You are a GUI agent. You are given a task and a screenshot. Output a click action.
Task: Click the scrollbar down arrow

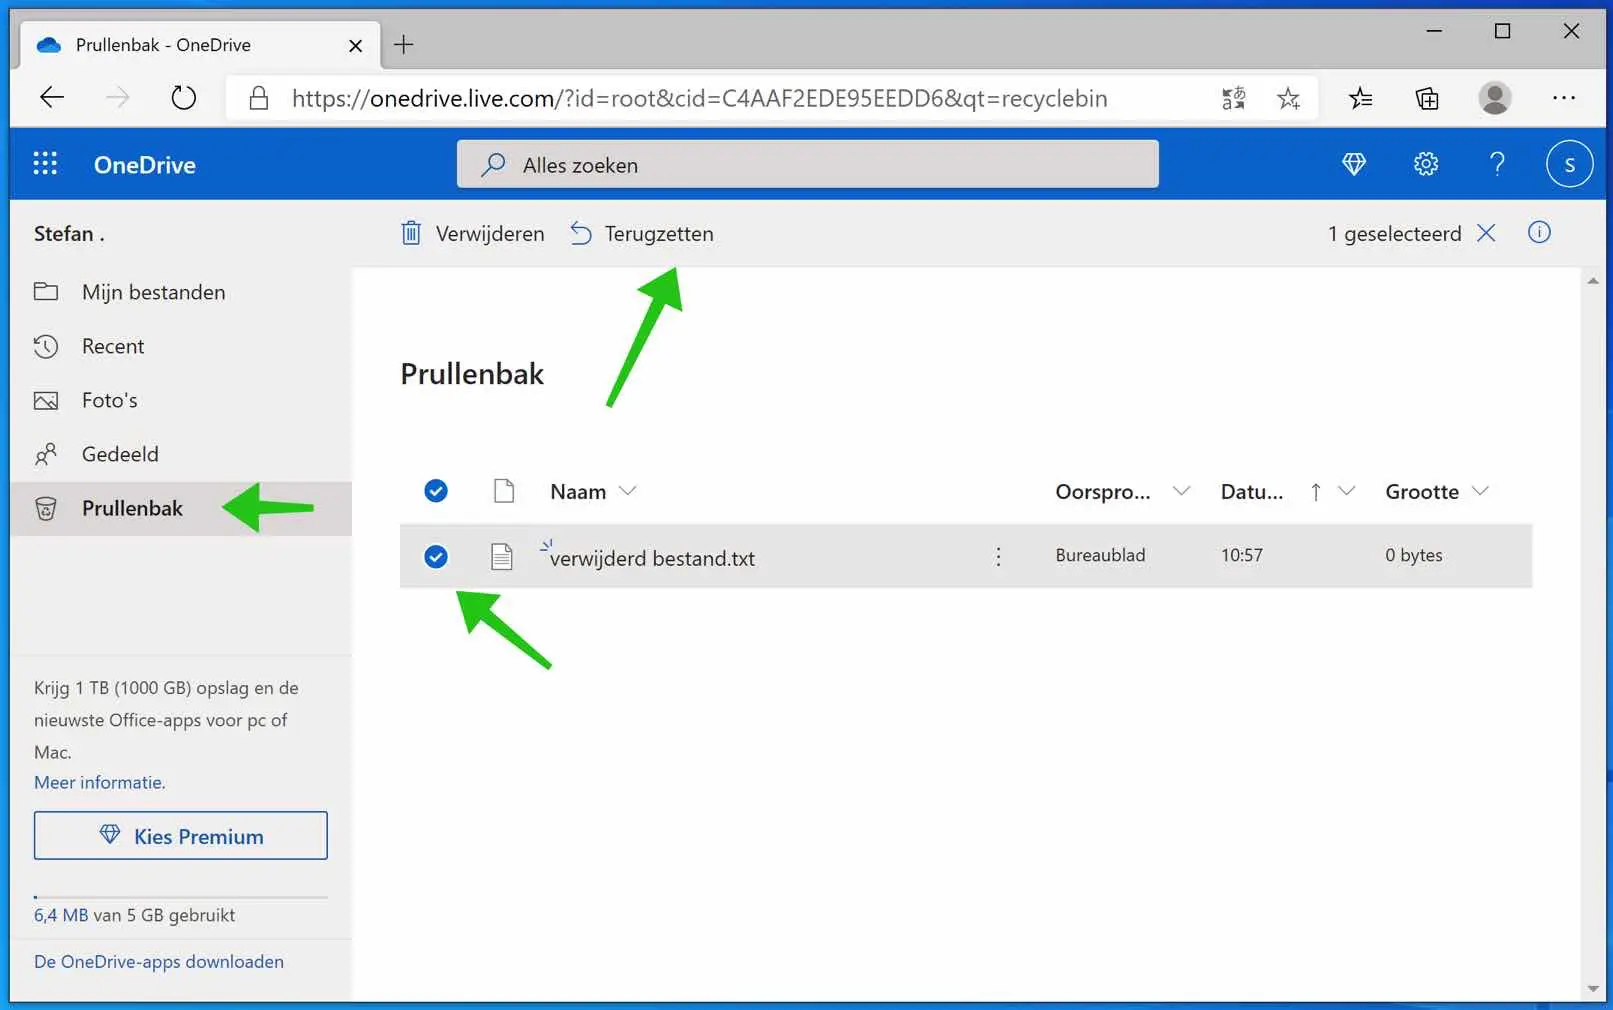(1593, 989)
